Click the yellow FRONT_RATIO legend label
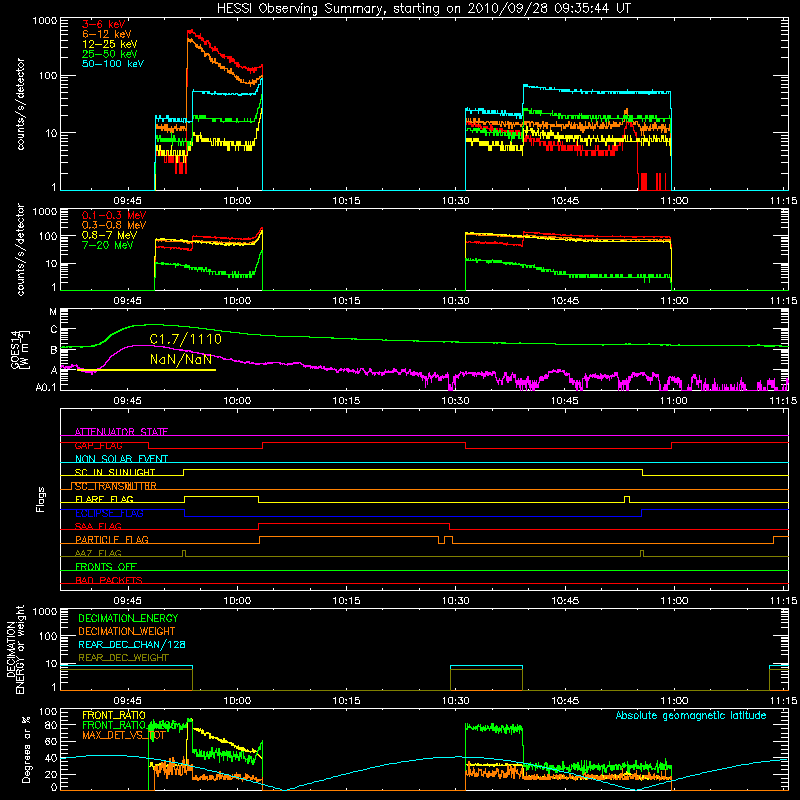 coord(114,715)
